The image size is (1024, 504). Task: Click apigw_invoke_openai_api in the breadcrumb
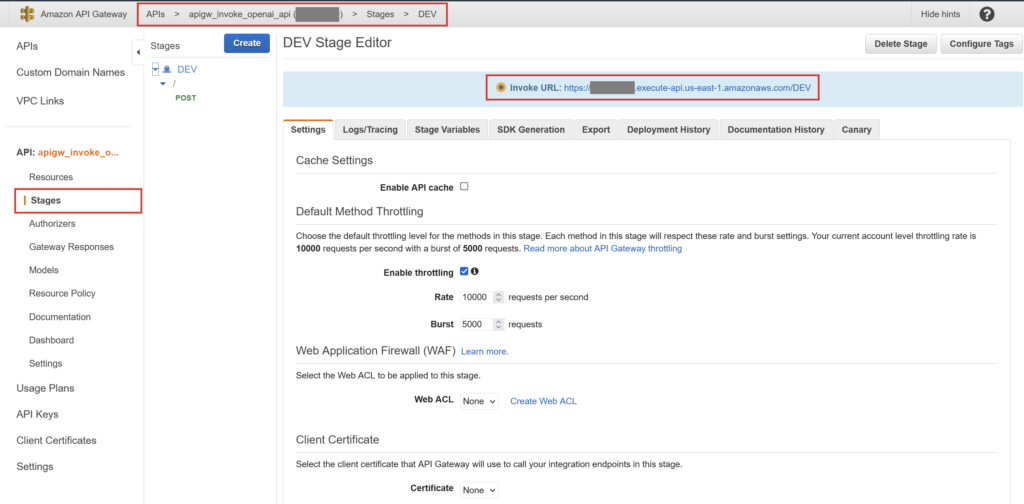tap(240, 14)
